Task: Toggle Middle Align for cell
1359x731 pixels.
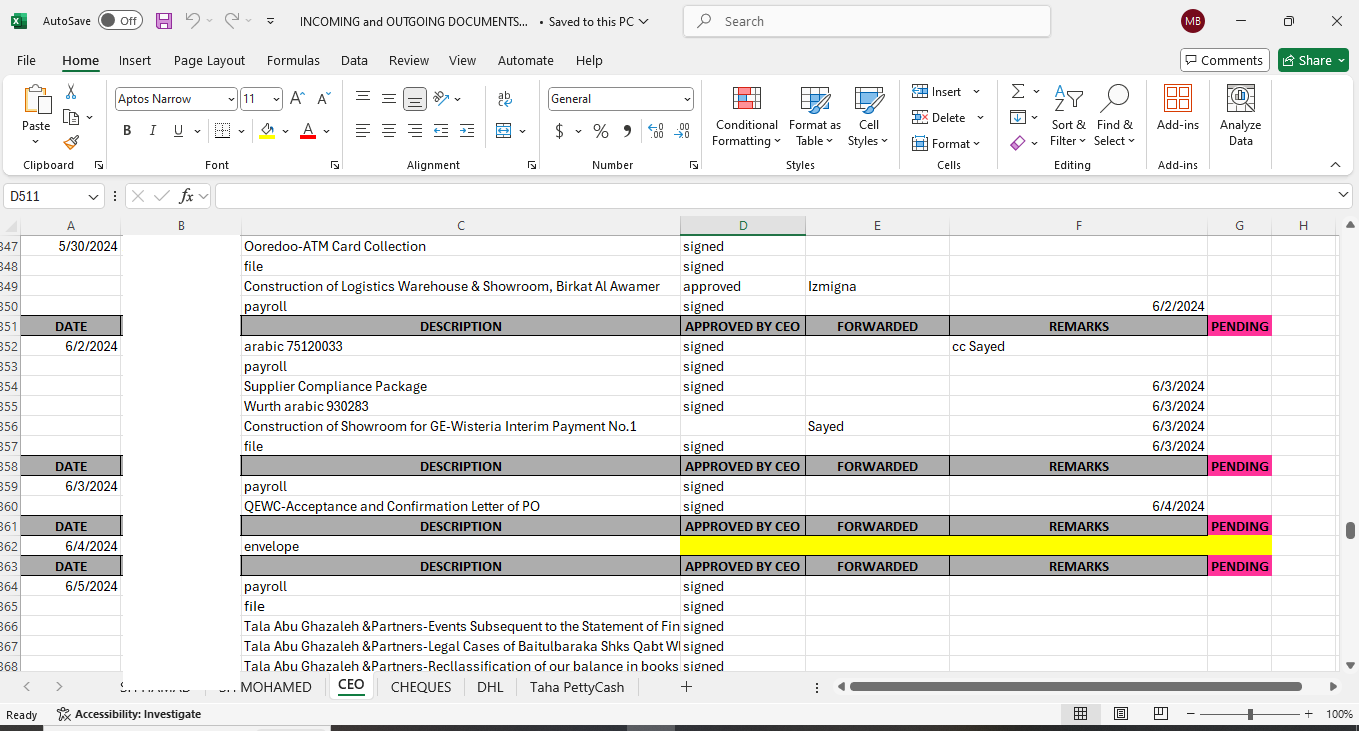Action: coord(389,99)
